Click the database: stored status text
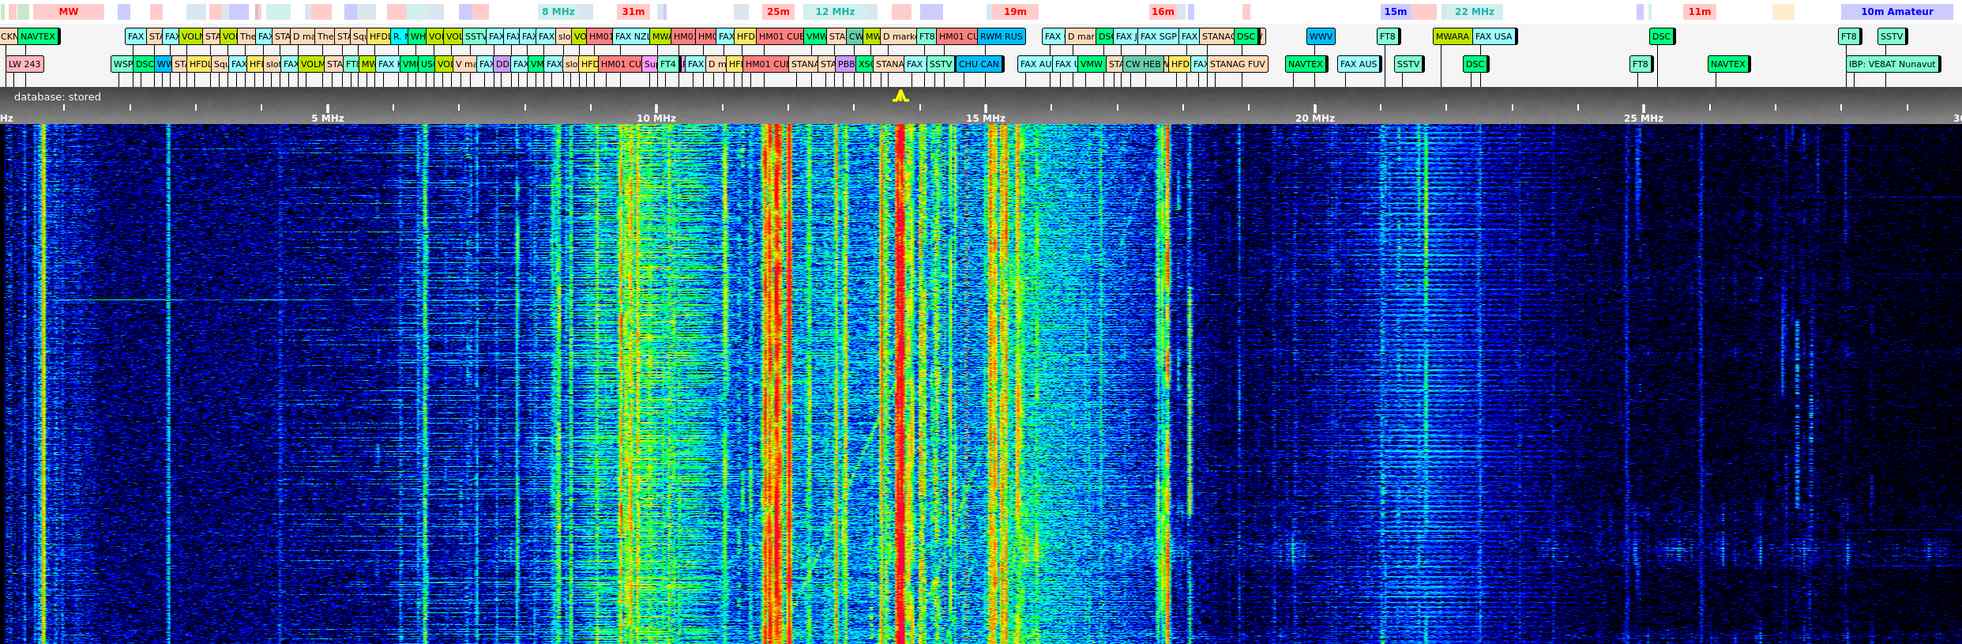Screen dimensions: 1962x644 (x=57, y=97)
